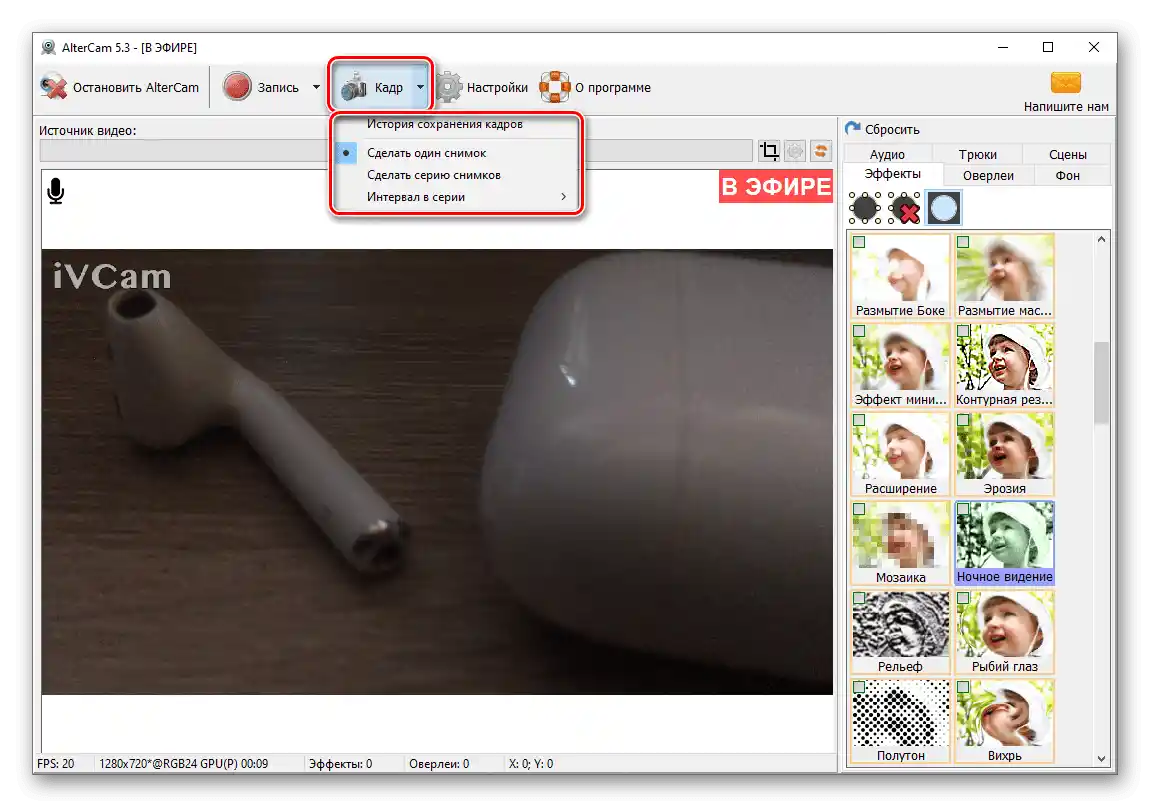This screenshot has width=1150, height=807.
Task: Open the О программе lifebuoy icon
Action: tap(554, 87)
